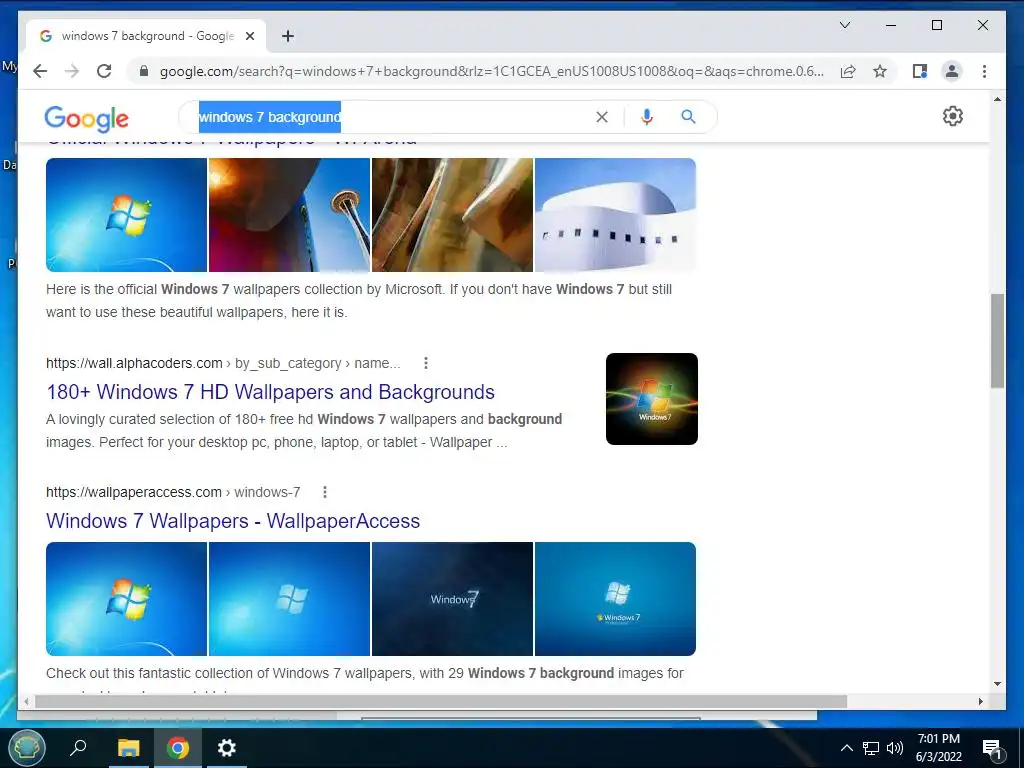
Task: Open the clock showing 7:01 PM
Action: tap(938, 748)
